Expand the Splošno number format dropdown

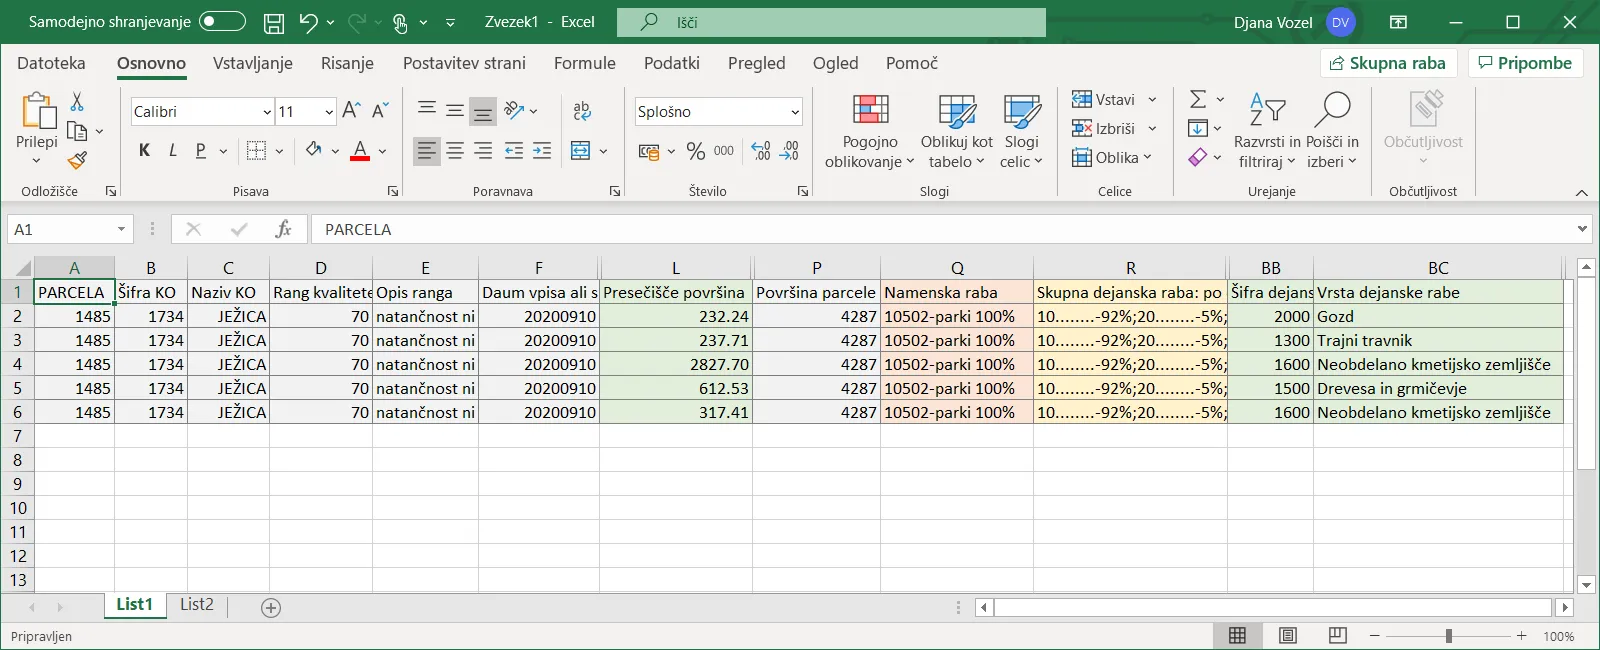[795, 112]
